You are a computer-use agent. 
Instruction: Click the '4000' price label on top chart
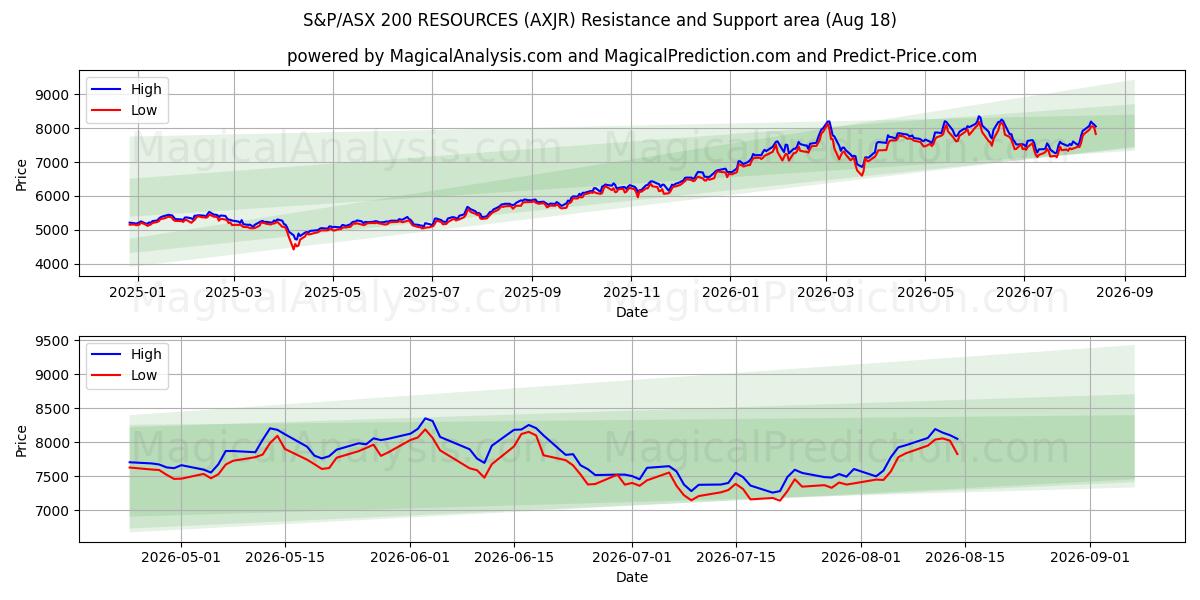pos(55,265)
